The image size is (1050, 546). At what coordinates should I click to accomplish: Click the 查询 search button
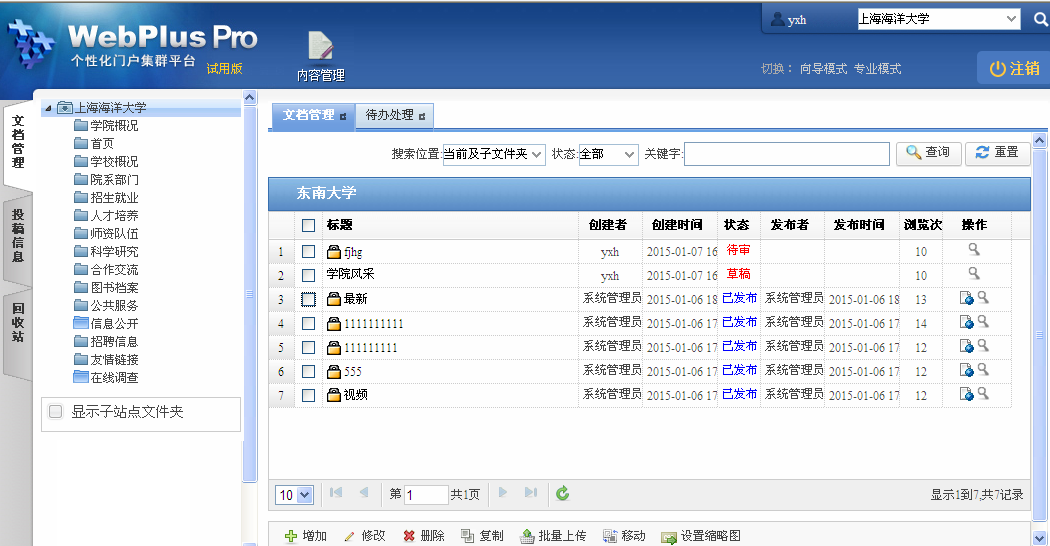tap(928, 153)
